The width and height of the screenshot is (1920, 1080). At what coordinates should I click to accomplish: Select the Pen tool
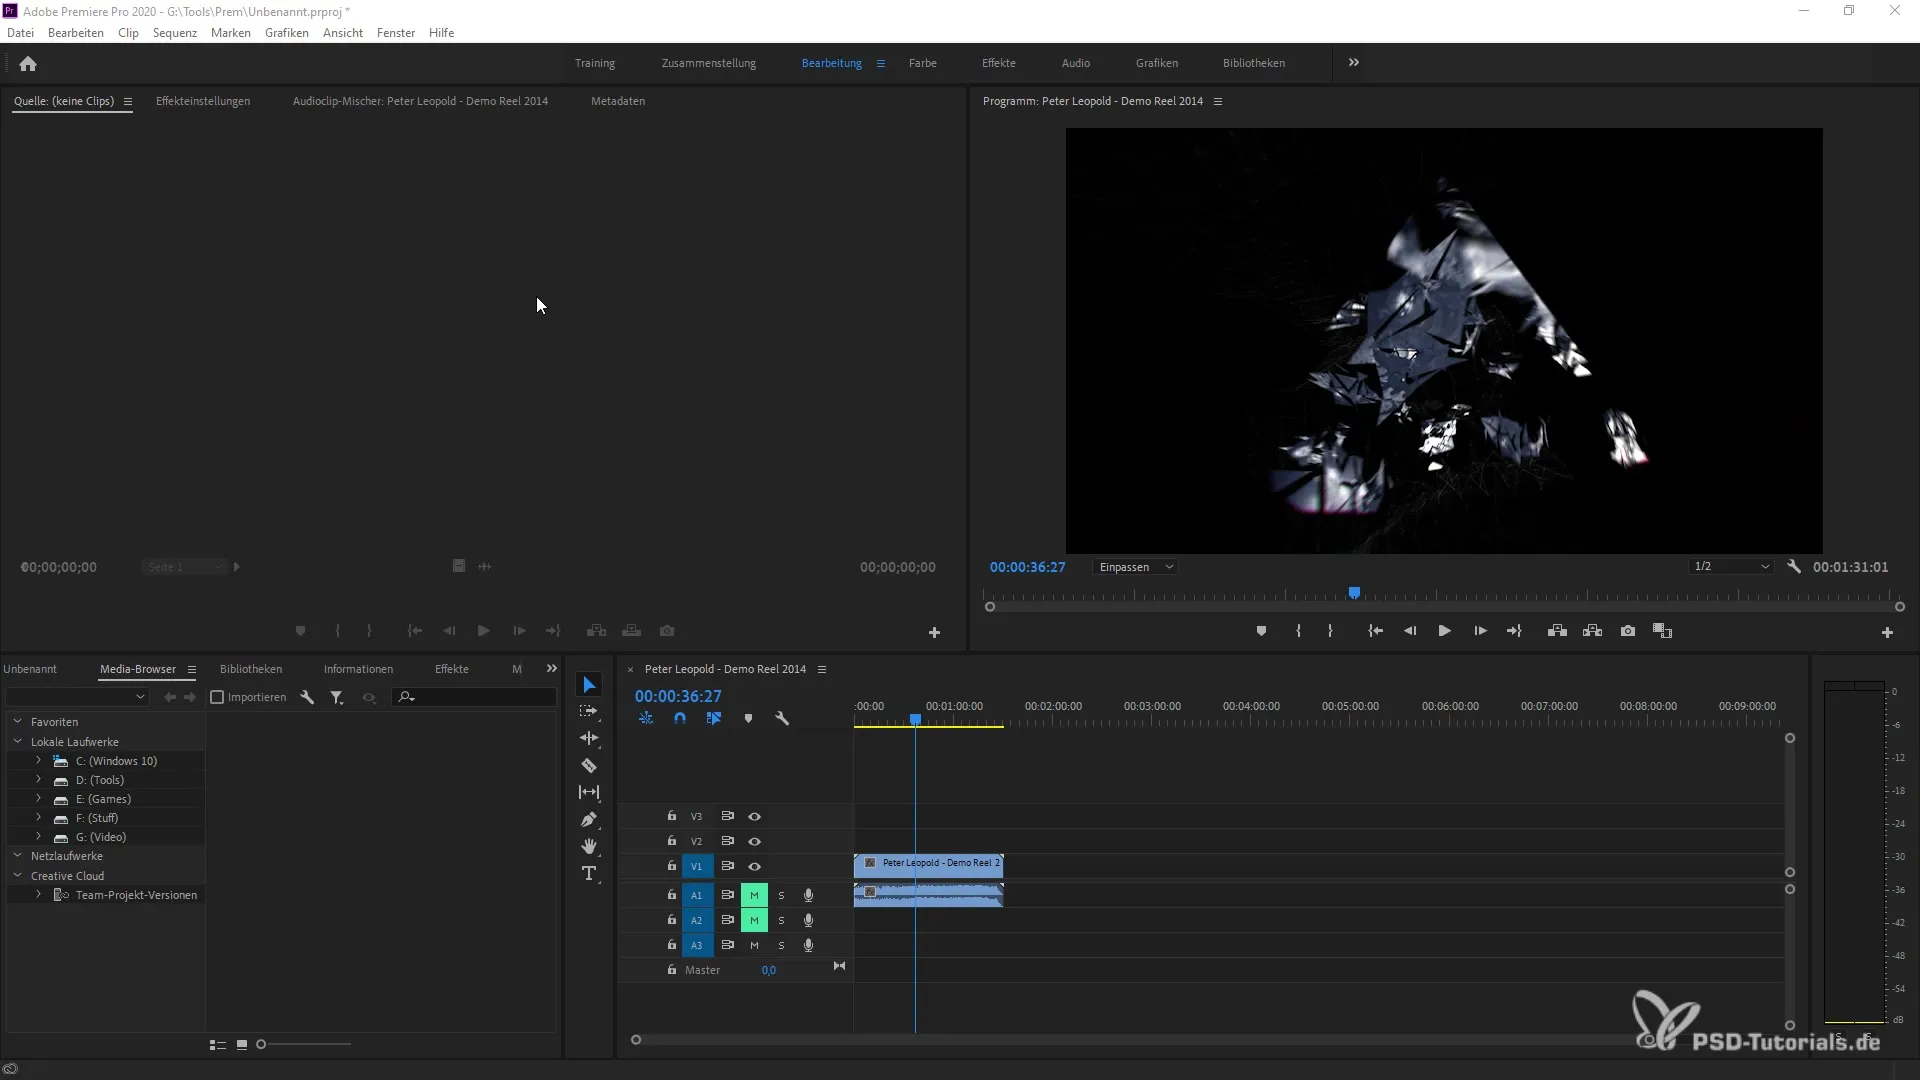pyautogui.click(x=589, y=820)
